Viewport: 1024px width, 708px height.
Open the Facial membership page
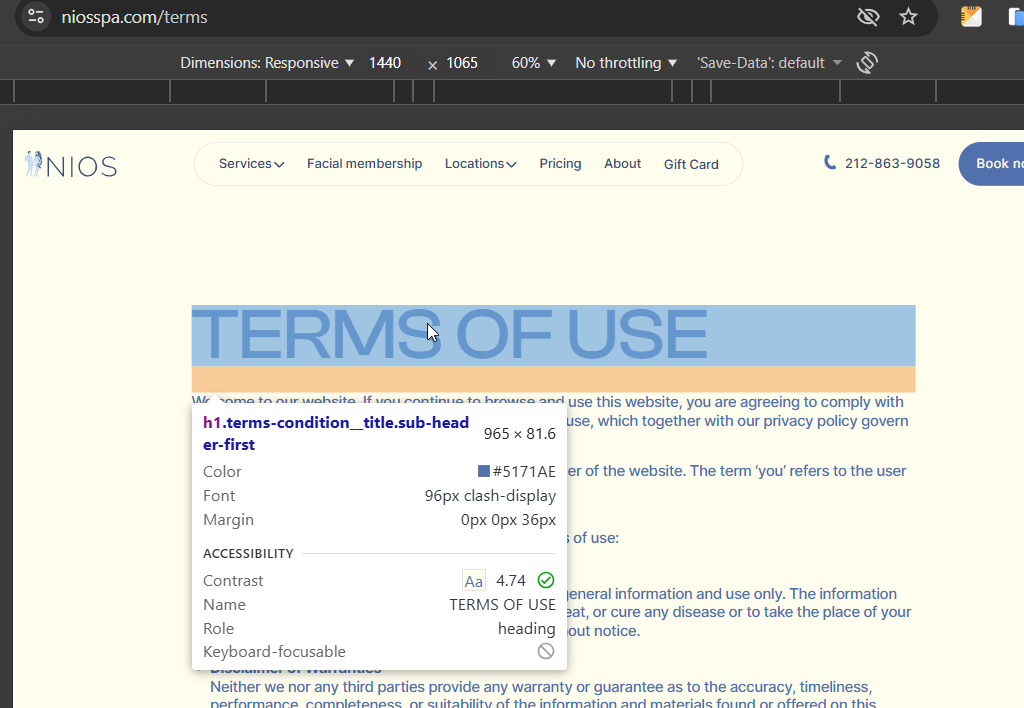[x=364, y=164]
